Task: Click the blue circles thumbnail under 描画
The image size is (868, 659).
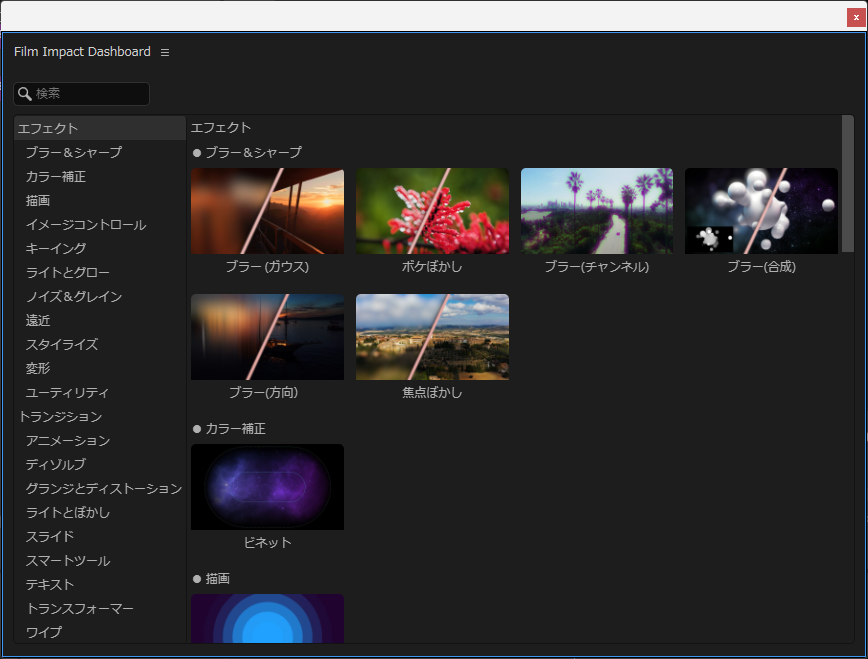Action: [267, 619]
